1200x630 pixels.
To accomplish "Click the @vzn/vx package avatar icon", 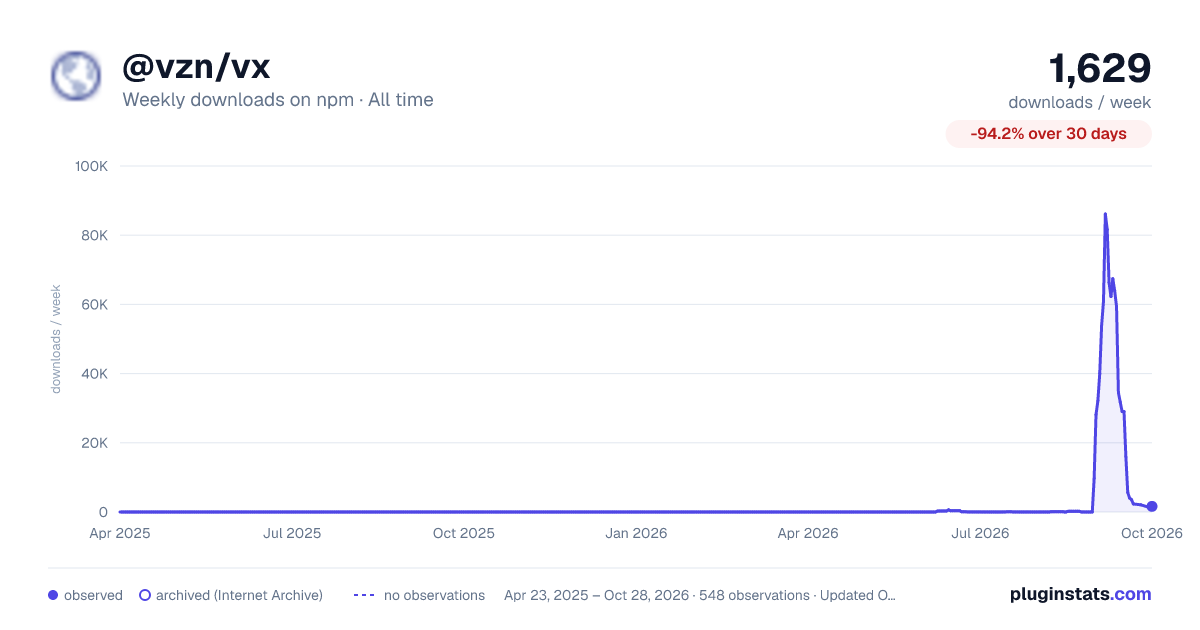I will (76, 76).
